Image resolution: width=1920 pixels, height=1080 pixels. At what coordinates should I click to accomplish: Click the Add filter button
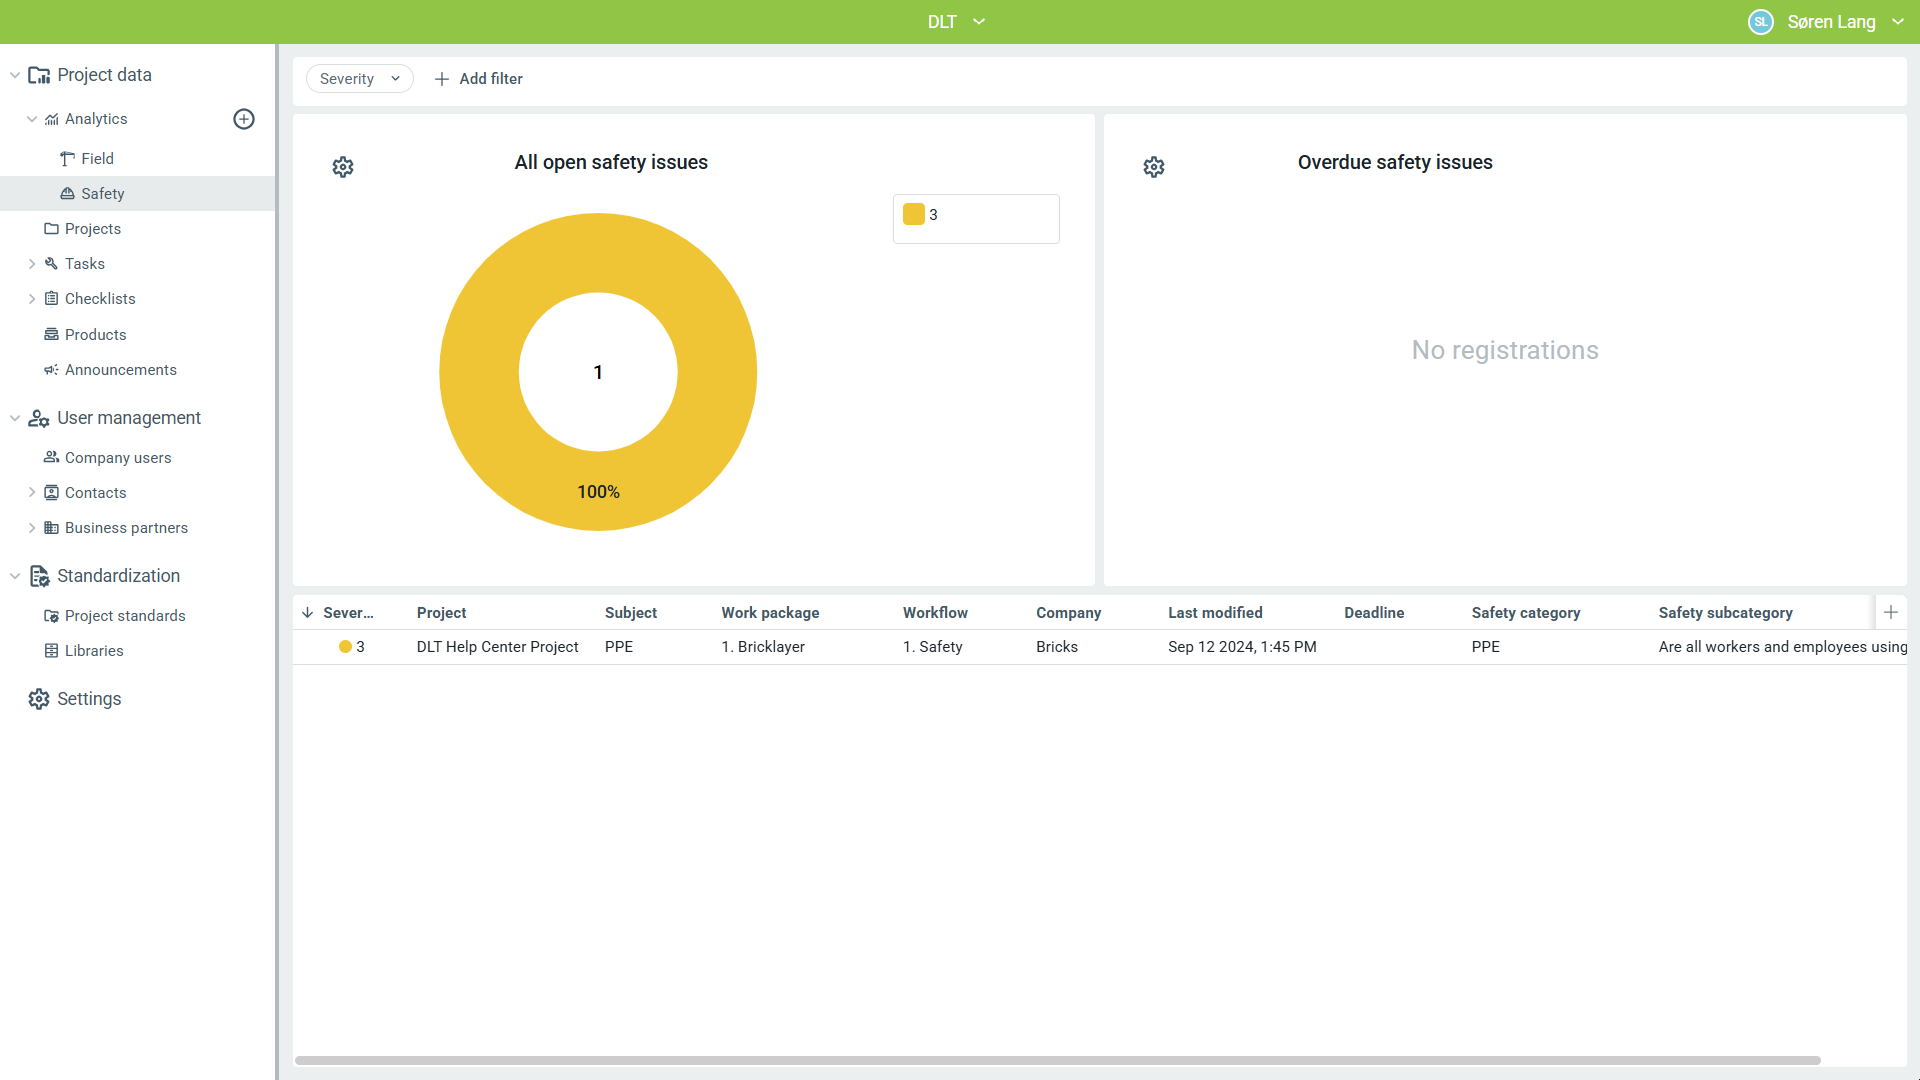479,79
